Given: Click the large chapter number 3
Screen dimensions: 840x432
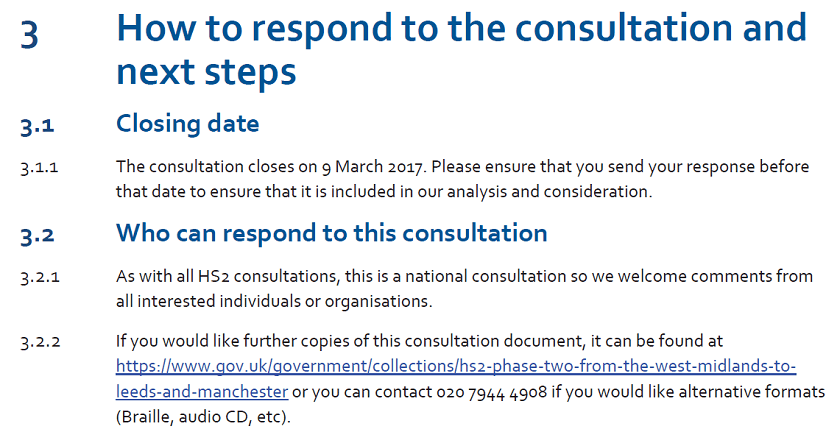Looking at the screenshot, I should coord(29,34).
